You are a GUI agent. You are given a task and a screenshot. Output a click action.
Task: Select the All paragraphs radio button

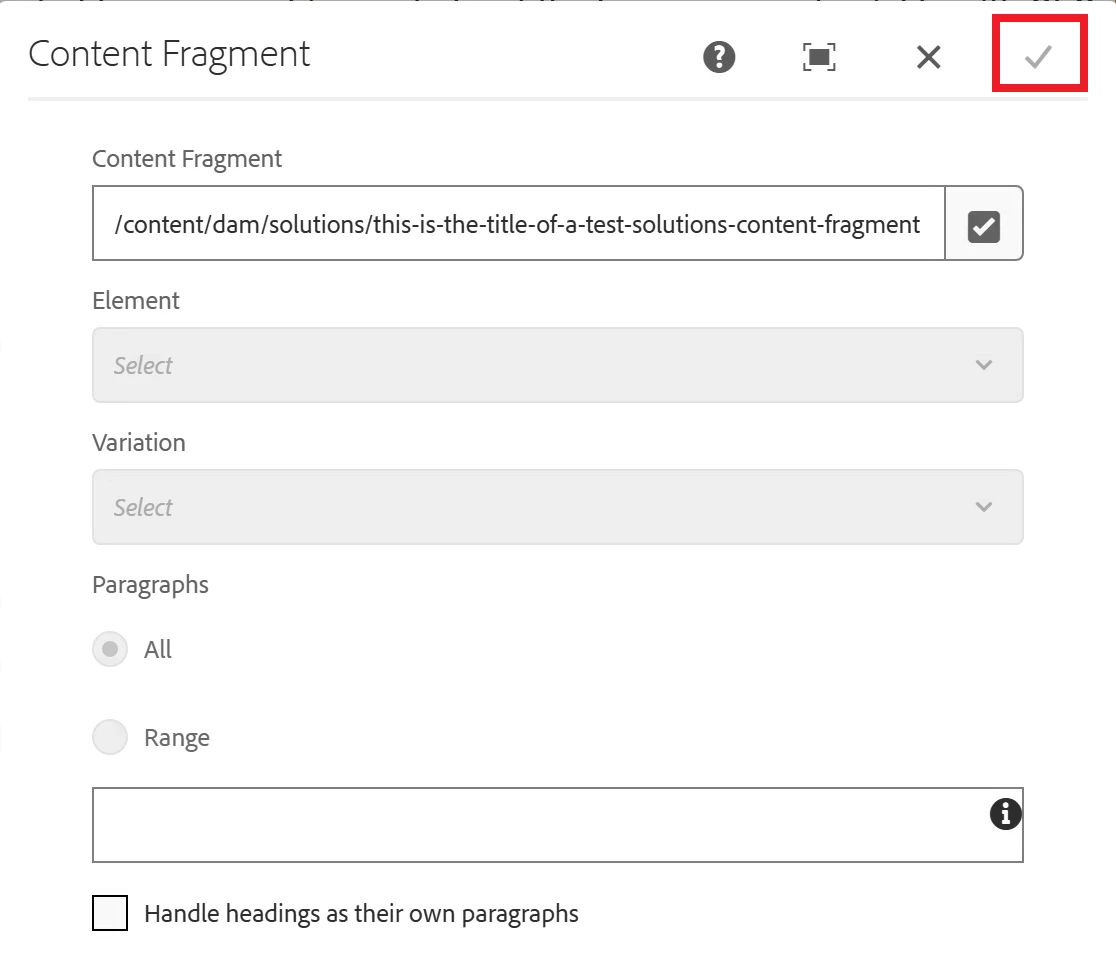click(x=110, y=649)
